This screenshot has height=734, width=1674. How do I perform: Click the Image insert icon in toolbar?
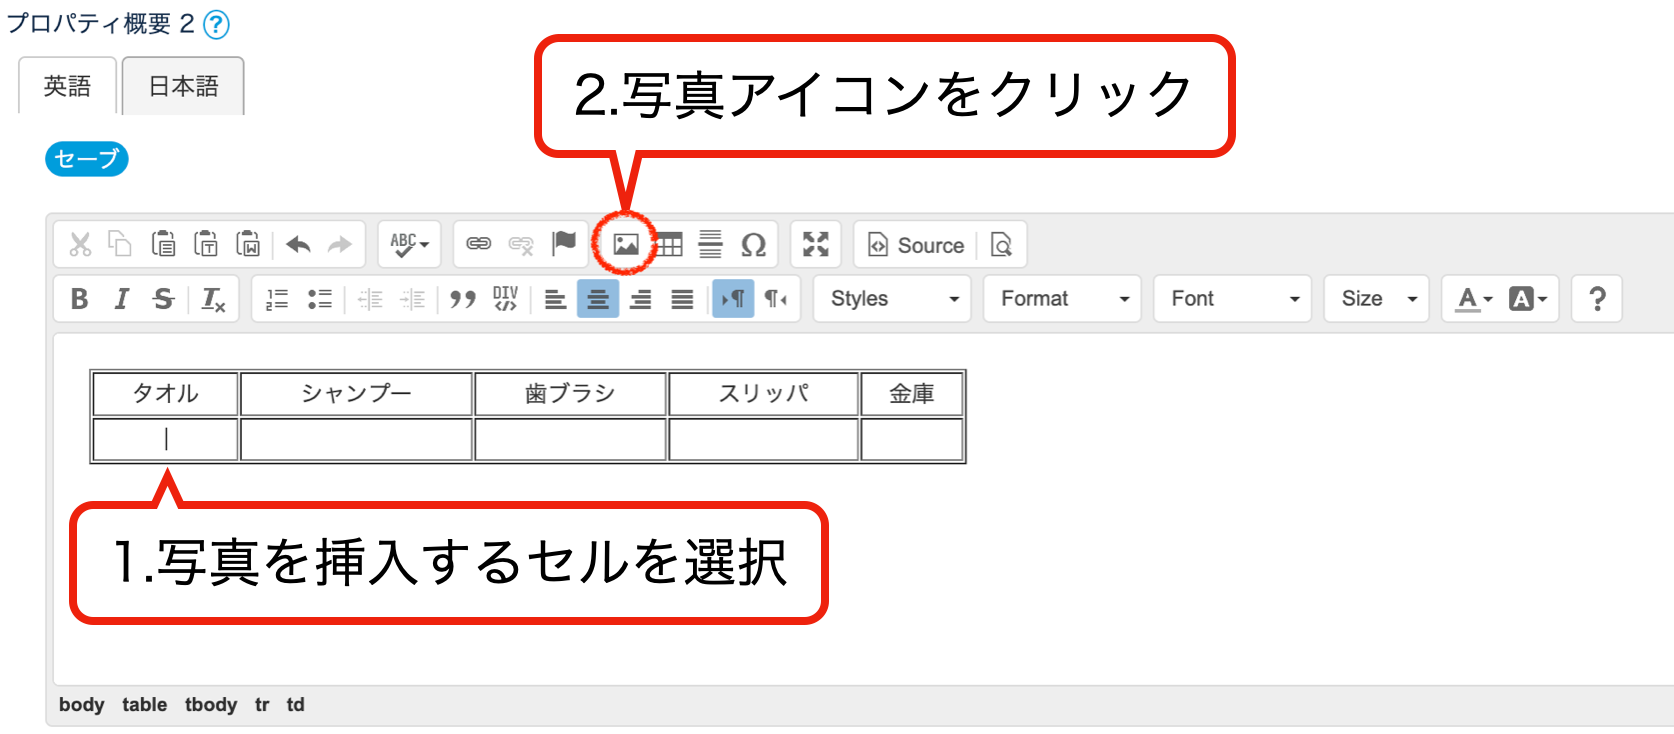pyautogui.click(x=626, y=245)
